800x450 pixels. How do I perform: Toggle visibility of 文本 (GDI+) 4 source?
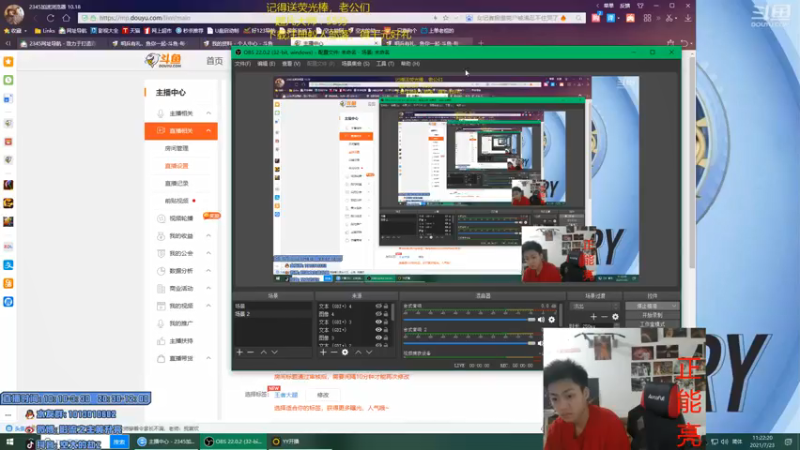[x=378, y=306]
